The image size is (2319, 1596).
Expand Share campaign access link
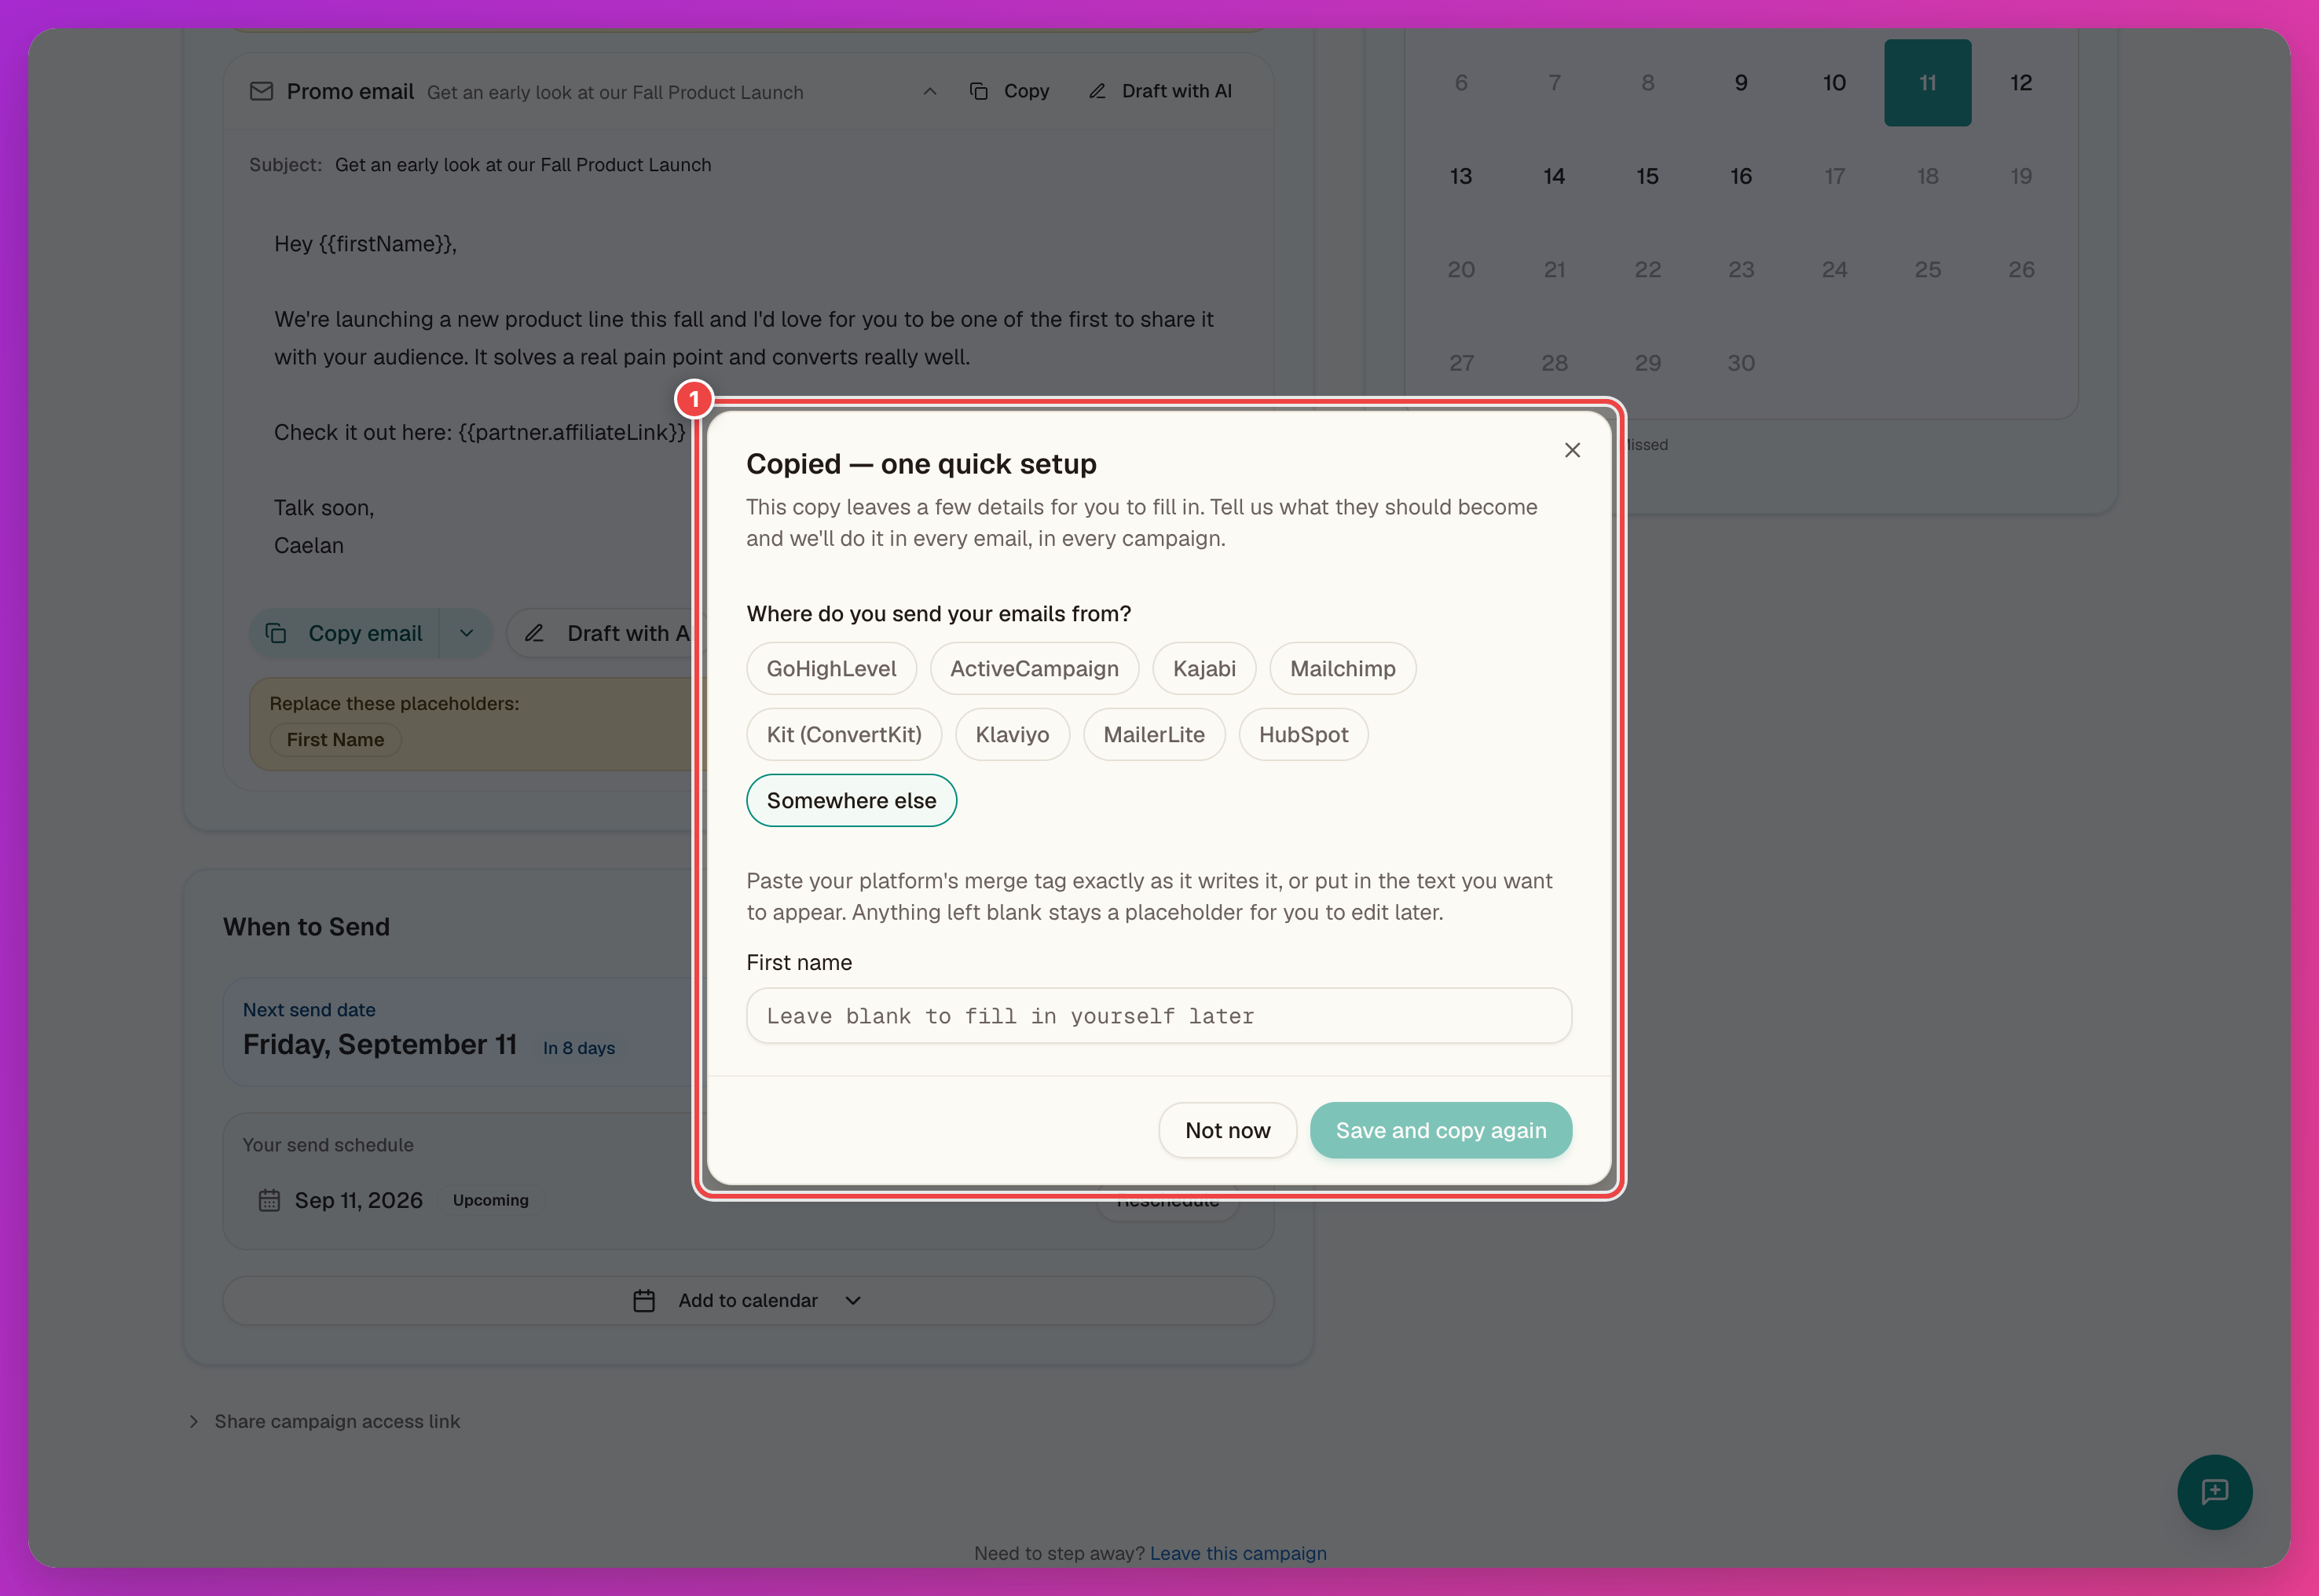click(324, 1421)
